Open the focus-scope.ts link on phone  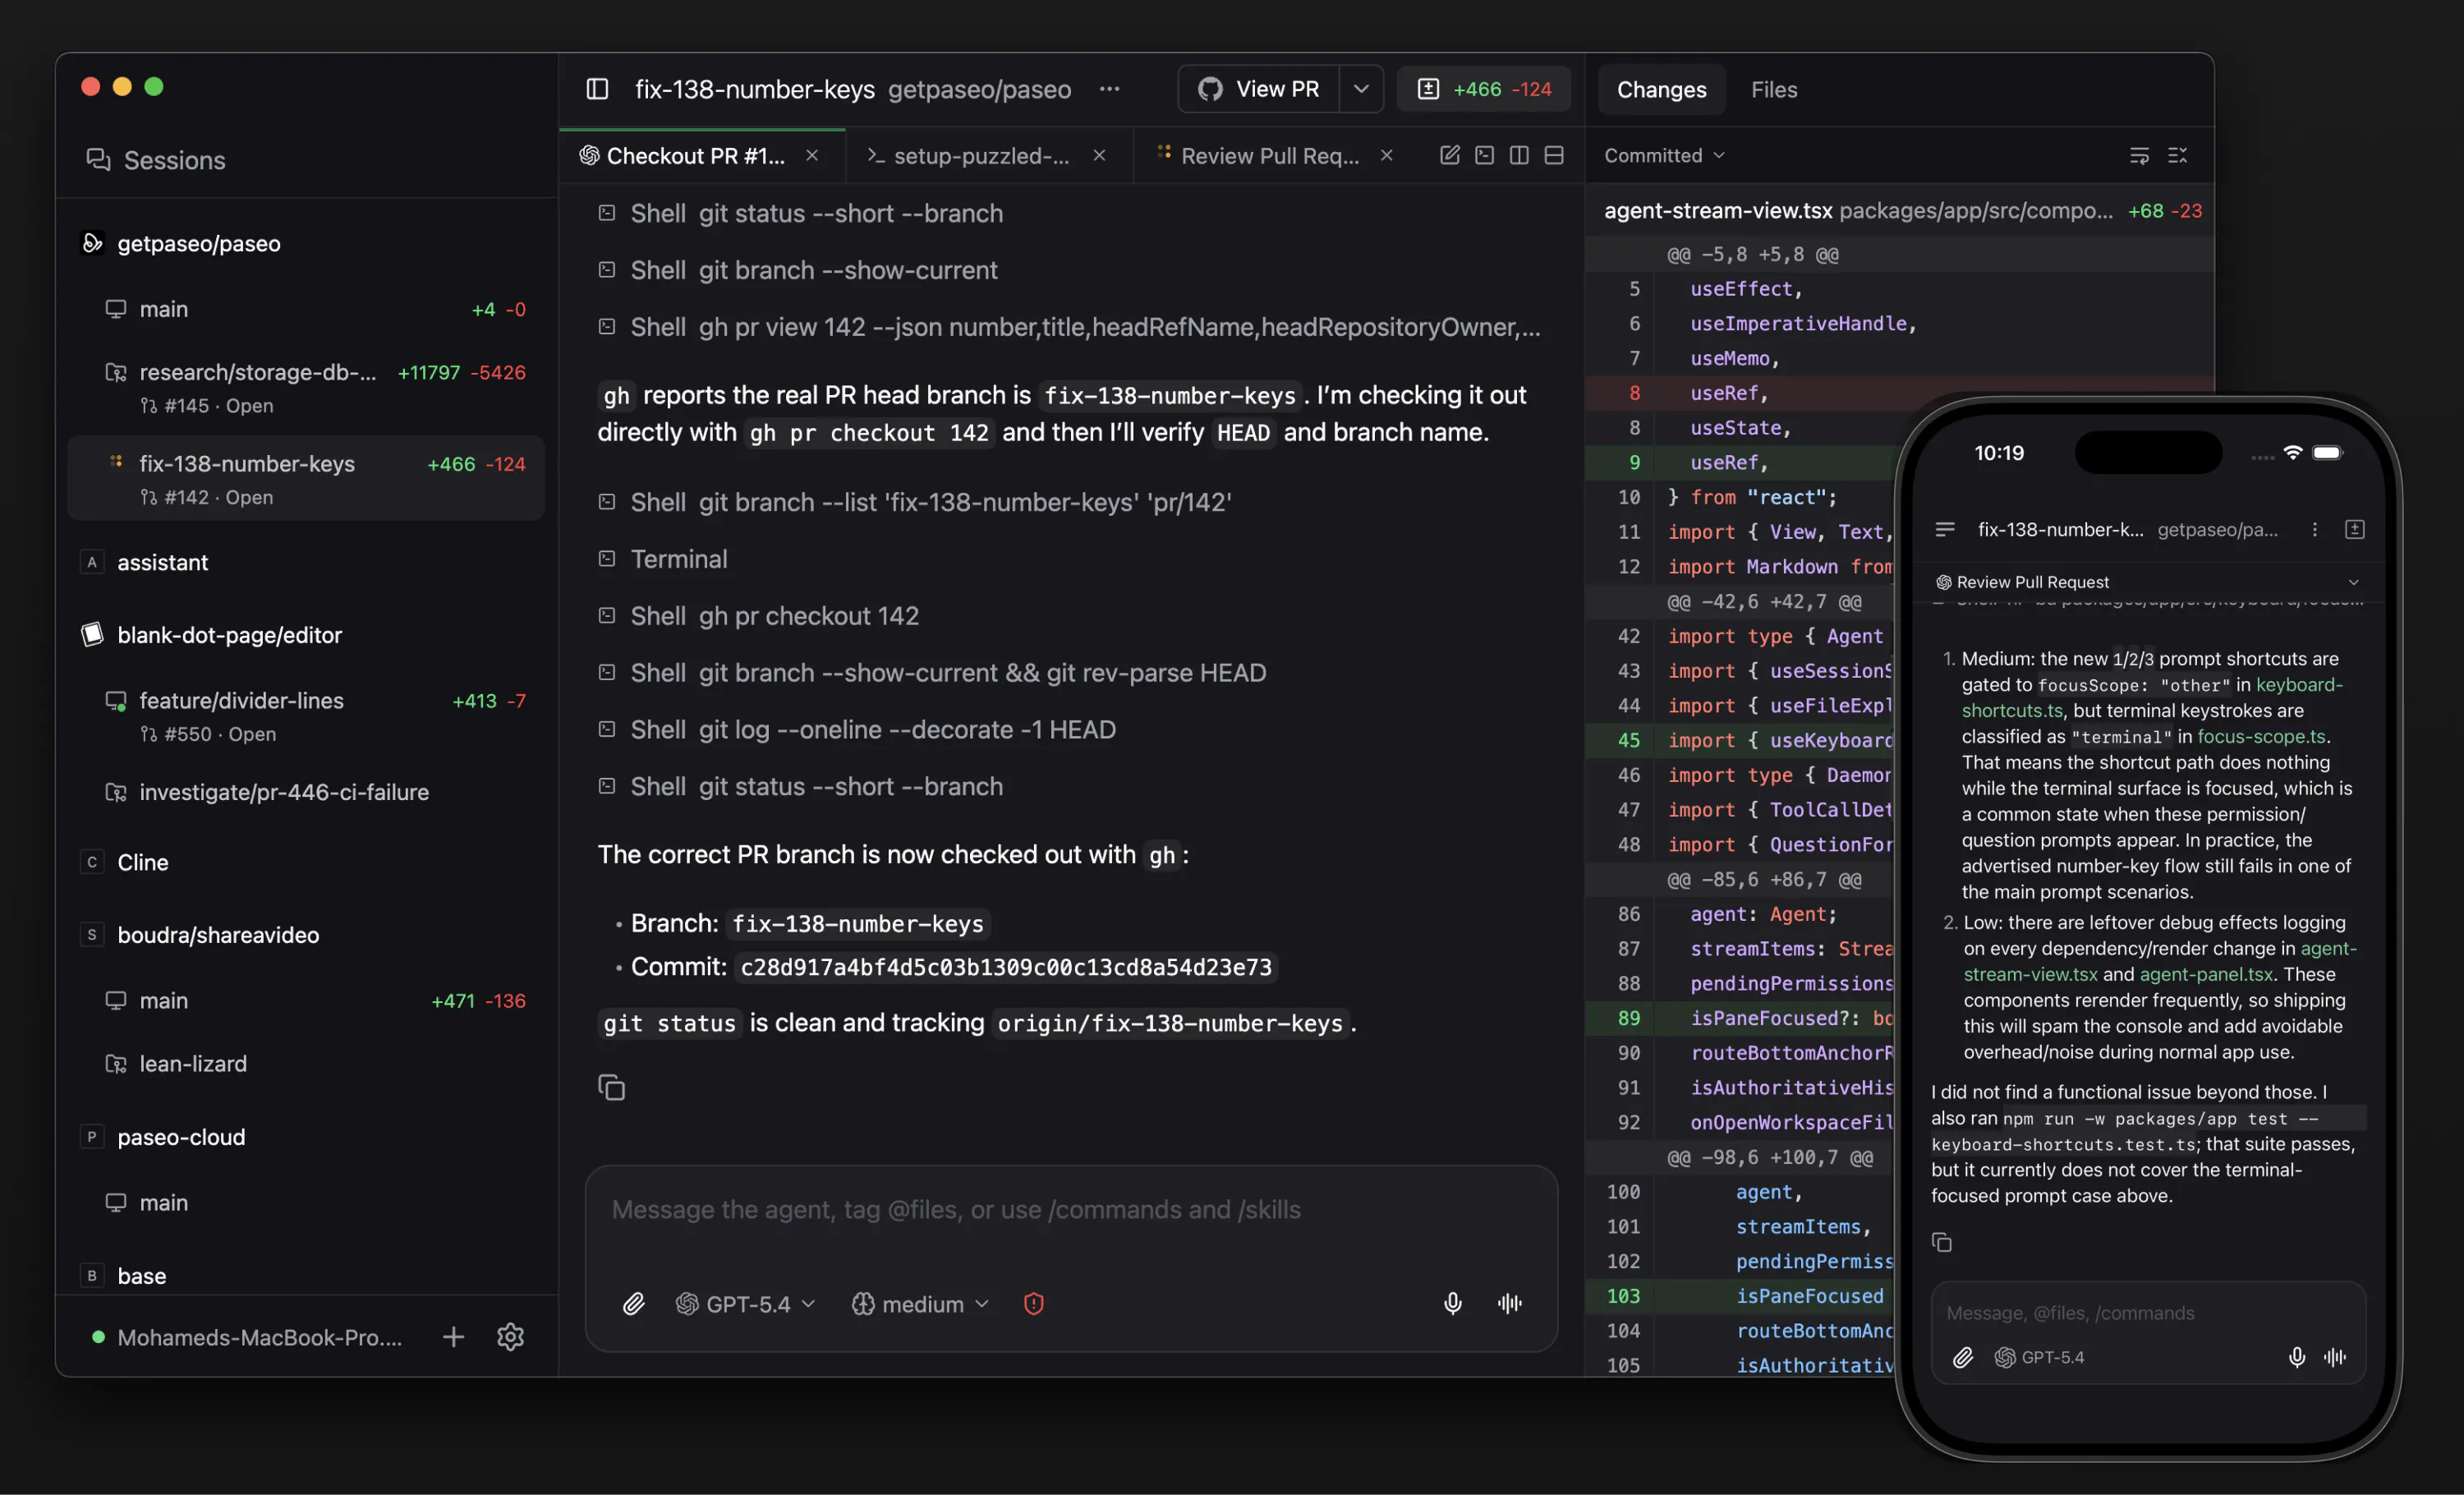[2260, 736]
